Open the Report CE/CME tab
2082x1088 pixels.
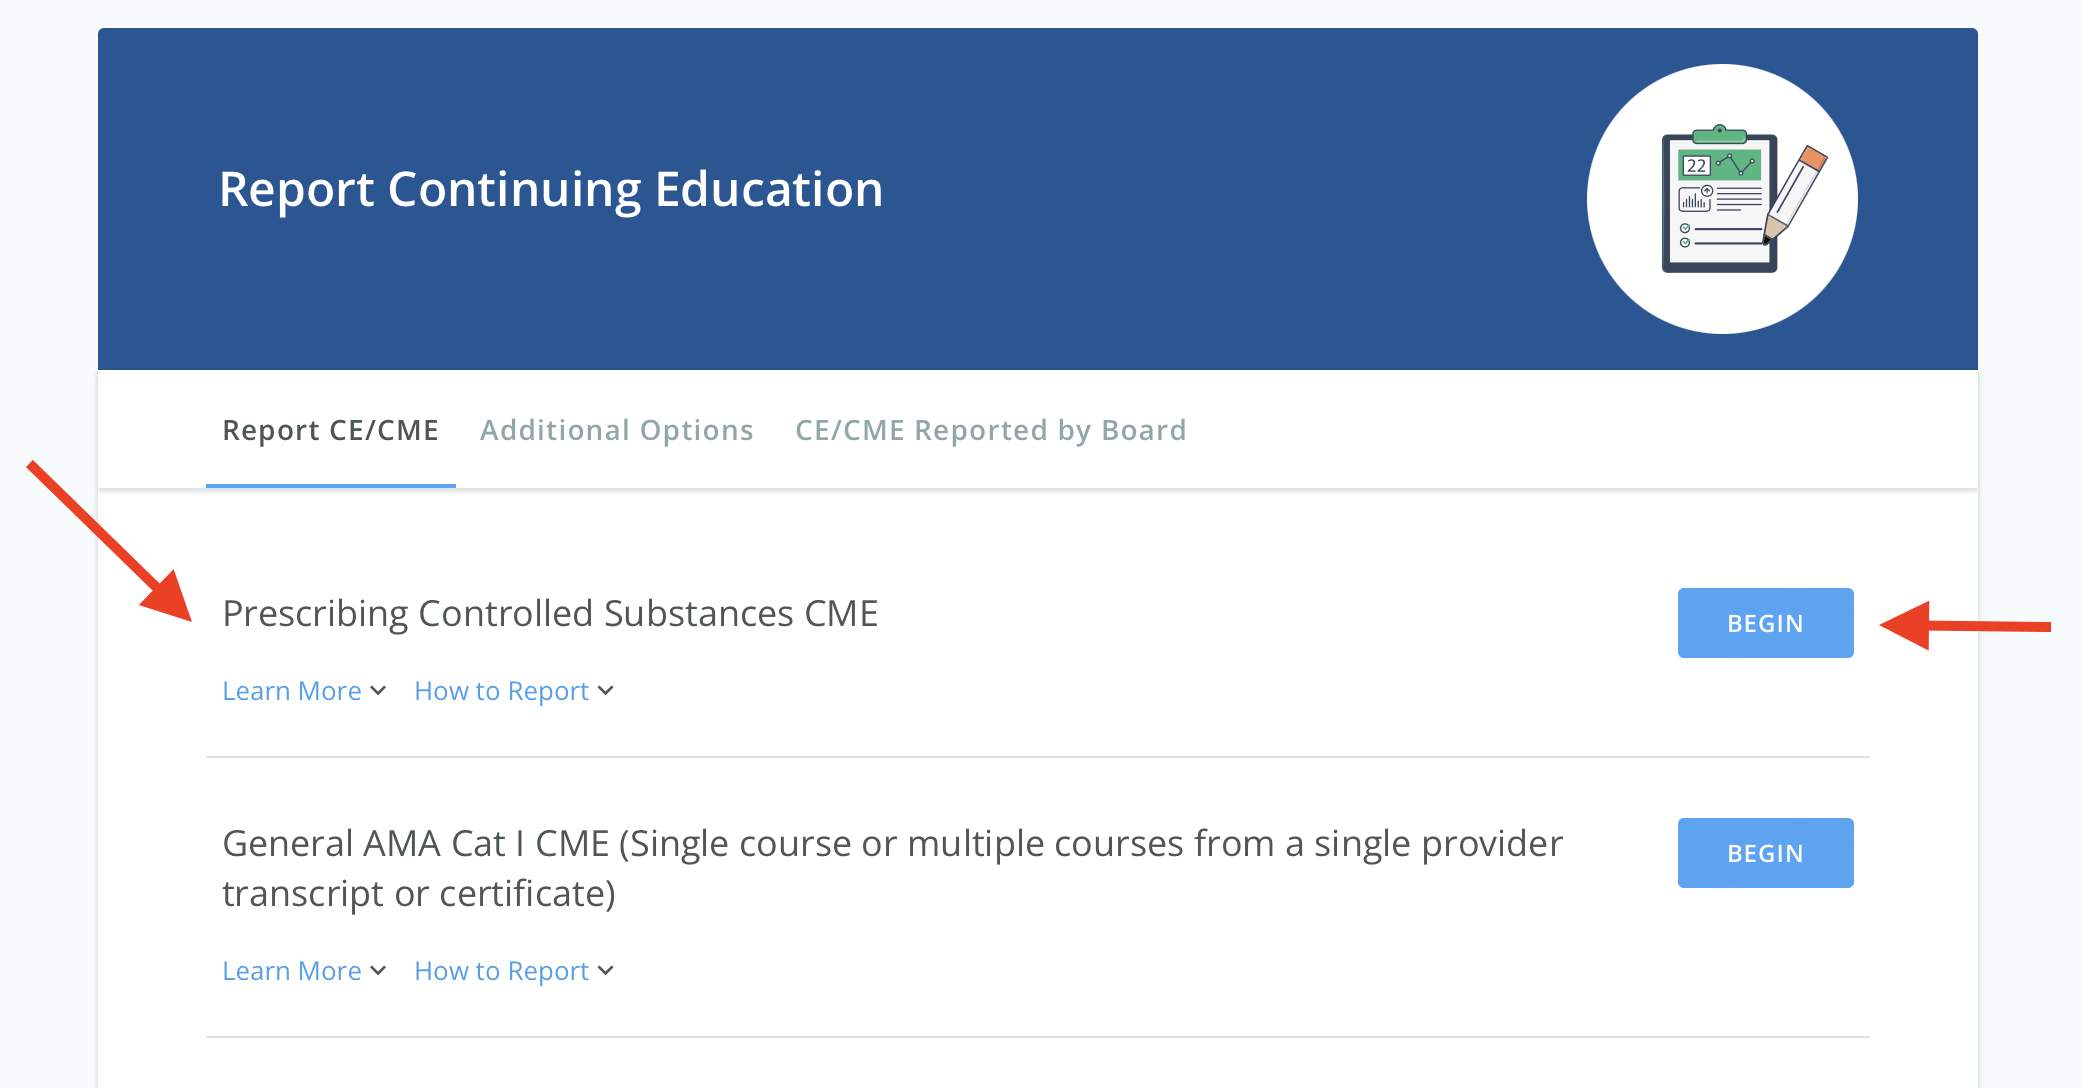330,430
